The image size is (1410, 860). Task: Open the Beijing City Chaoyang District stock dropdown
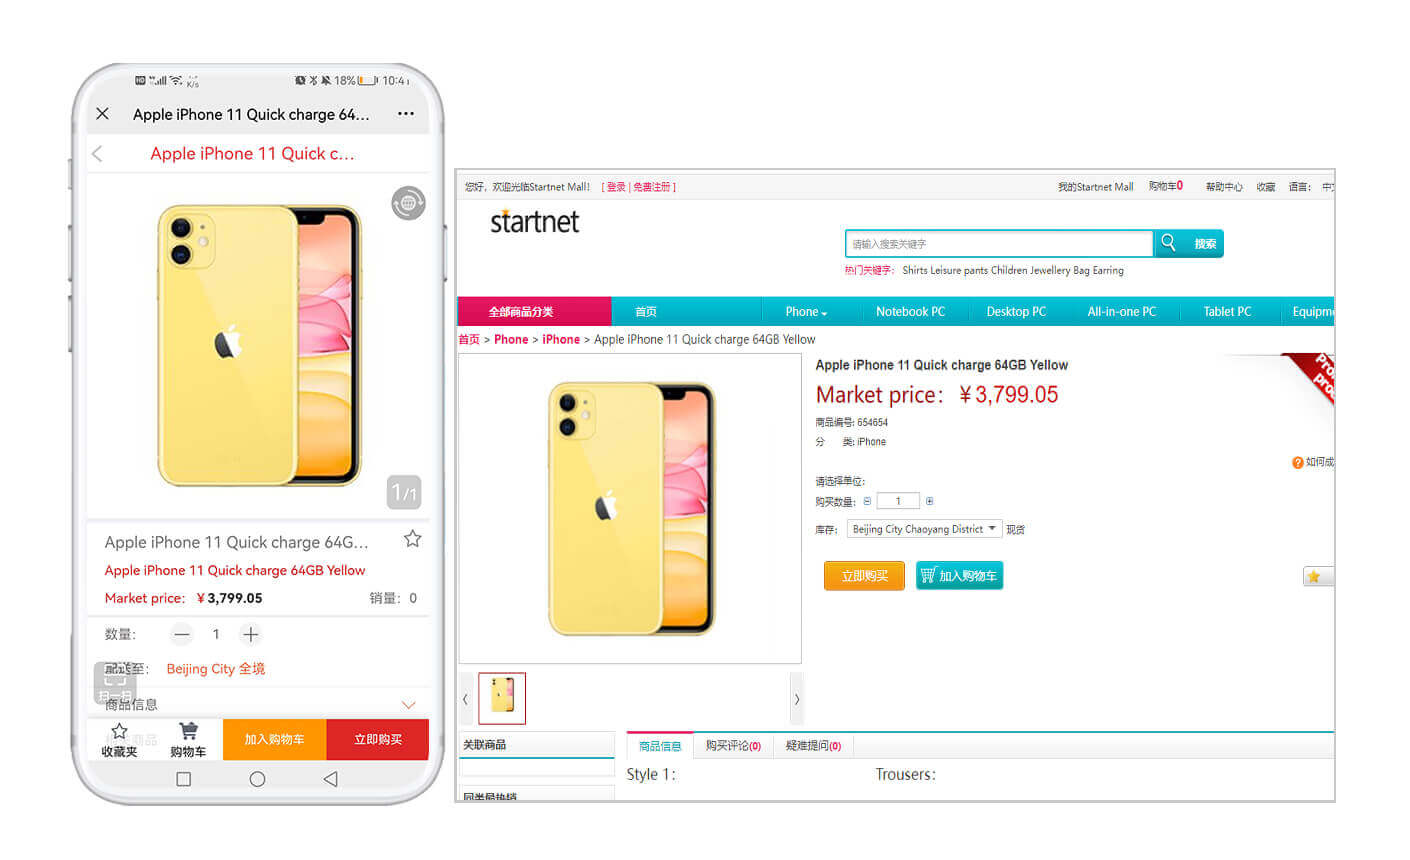[924, 529]
